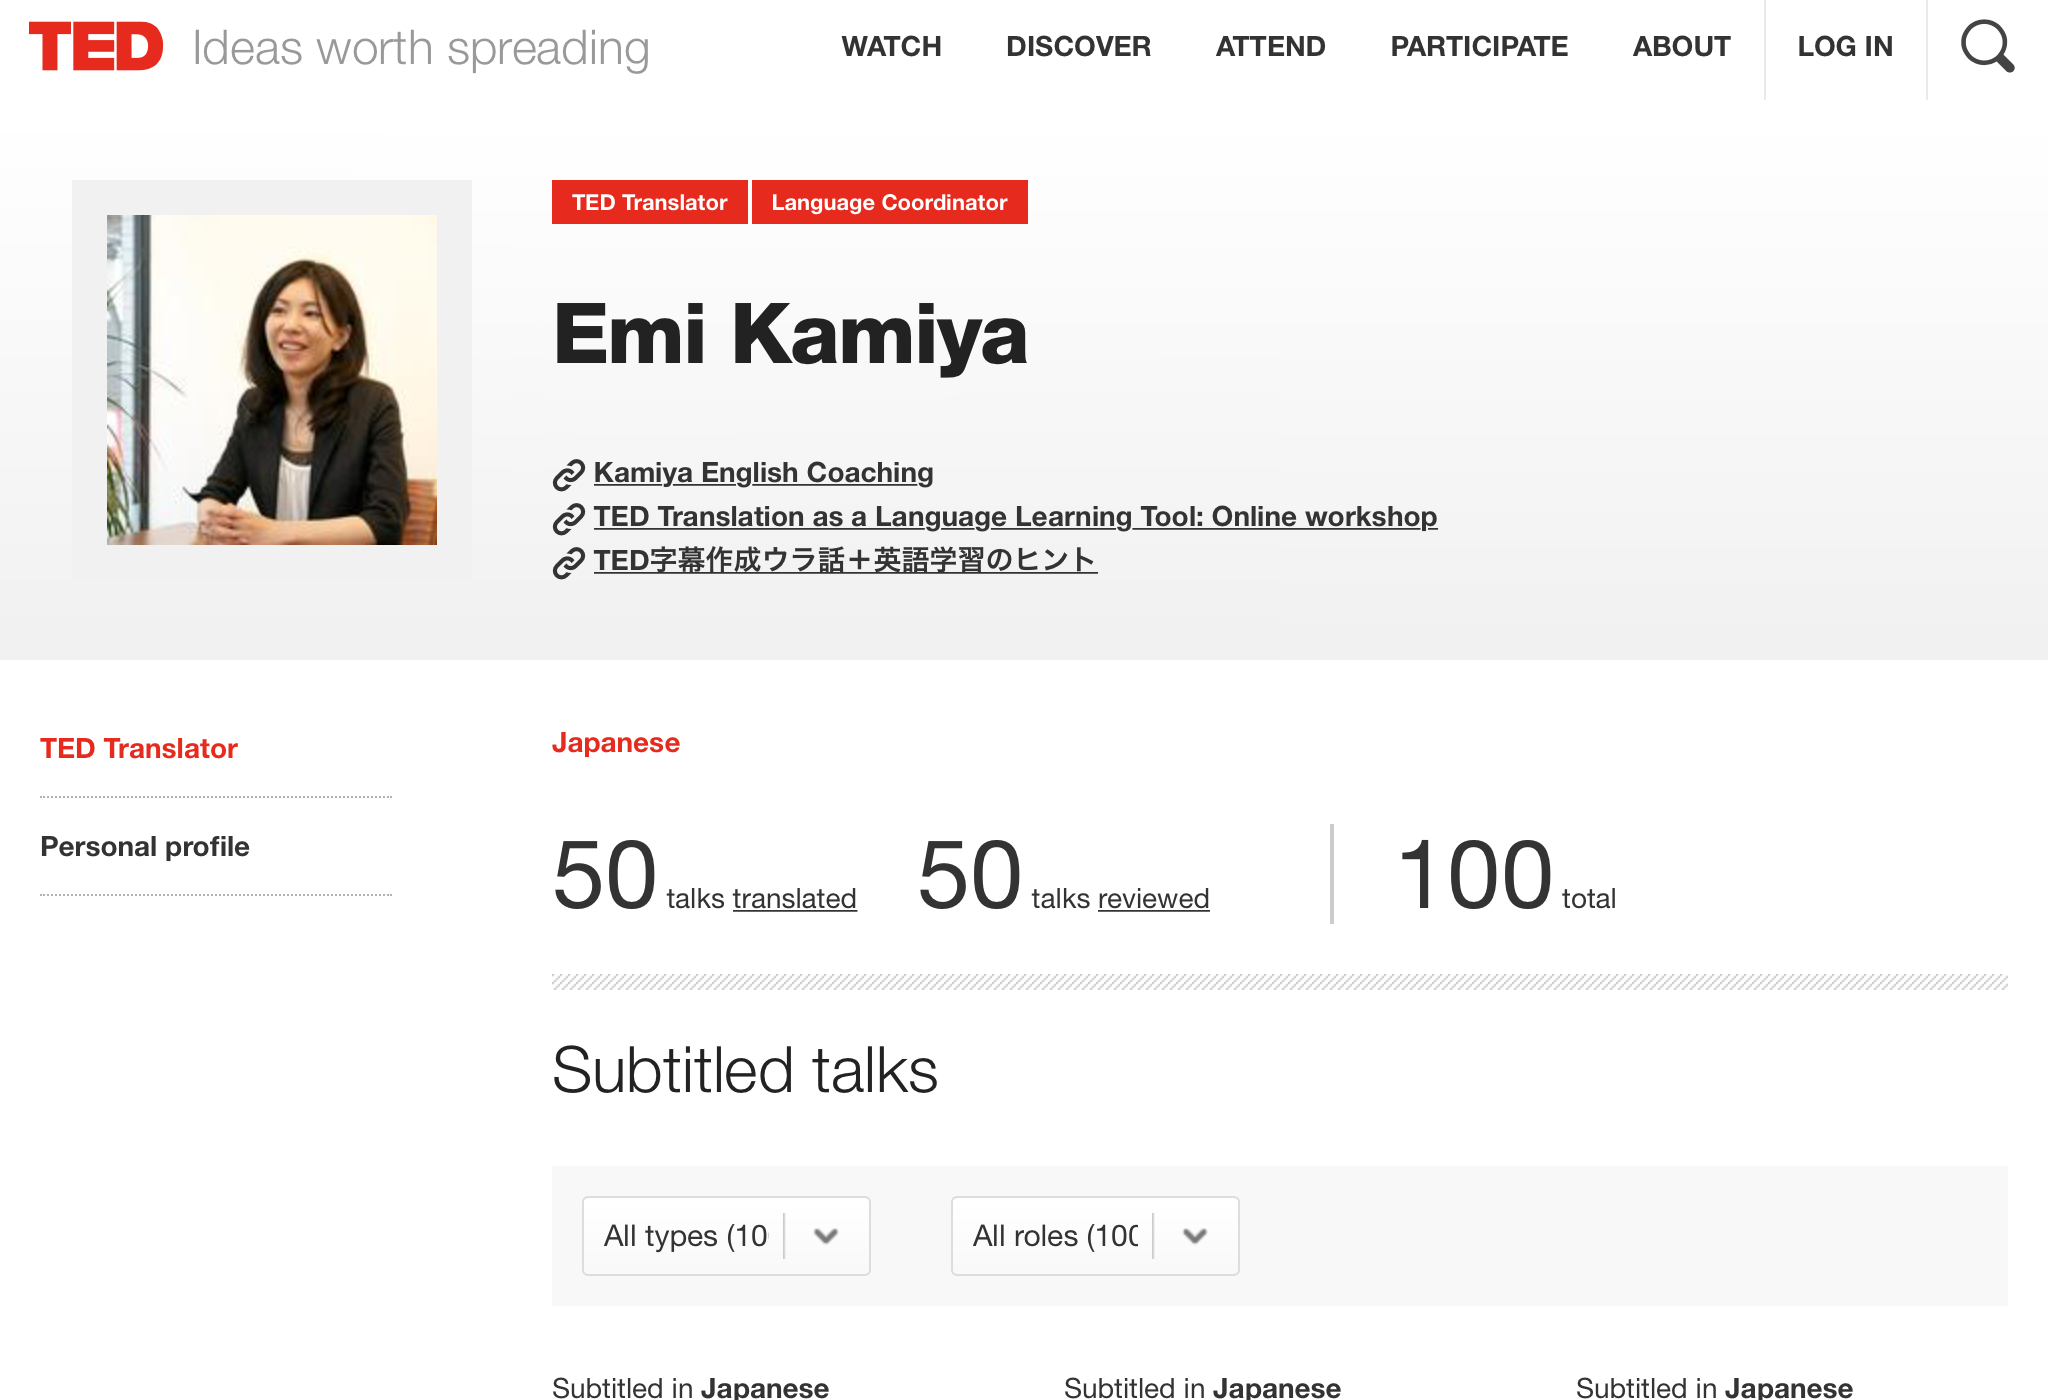This screenshot has height=1400, width=2048.
Task: Expand the All types dropdown arrow
Action: tap(826, 1236)
